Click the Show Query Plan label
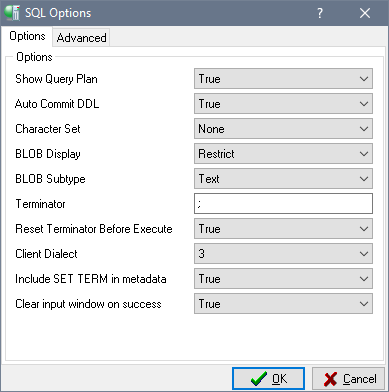The image size is (389, 392). (56, 79)
